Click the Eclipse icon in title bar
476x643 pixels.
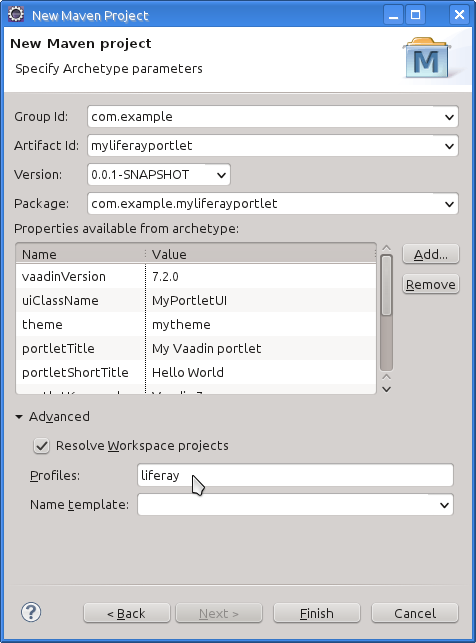pos(16,14)
